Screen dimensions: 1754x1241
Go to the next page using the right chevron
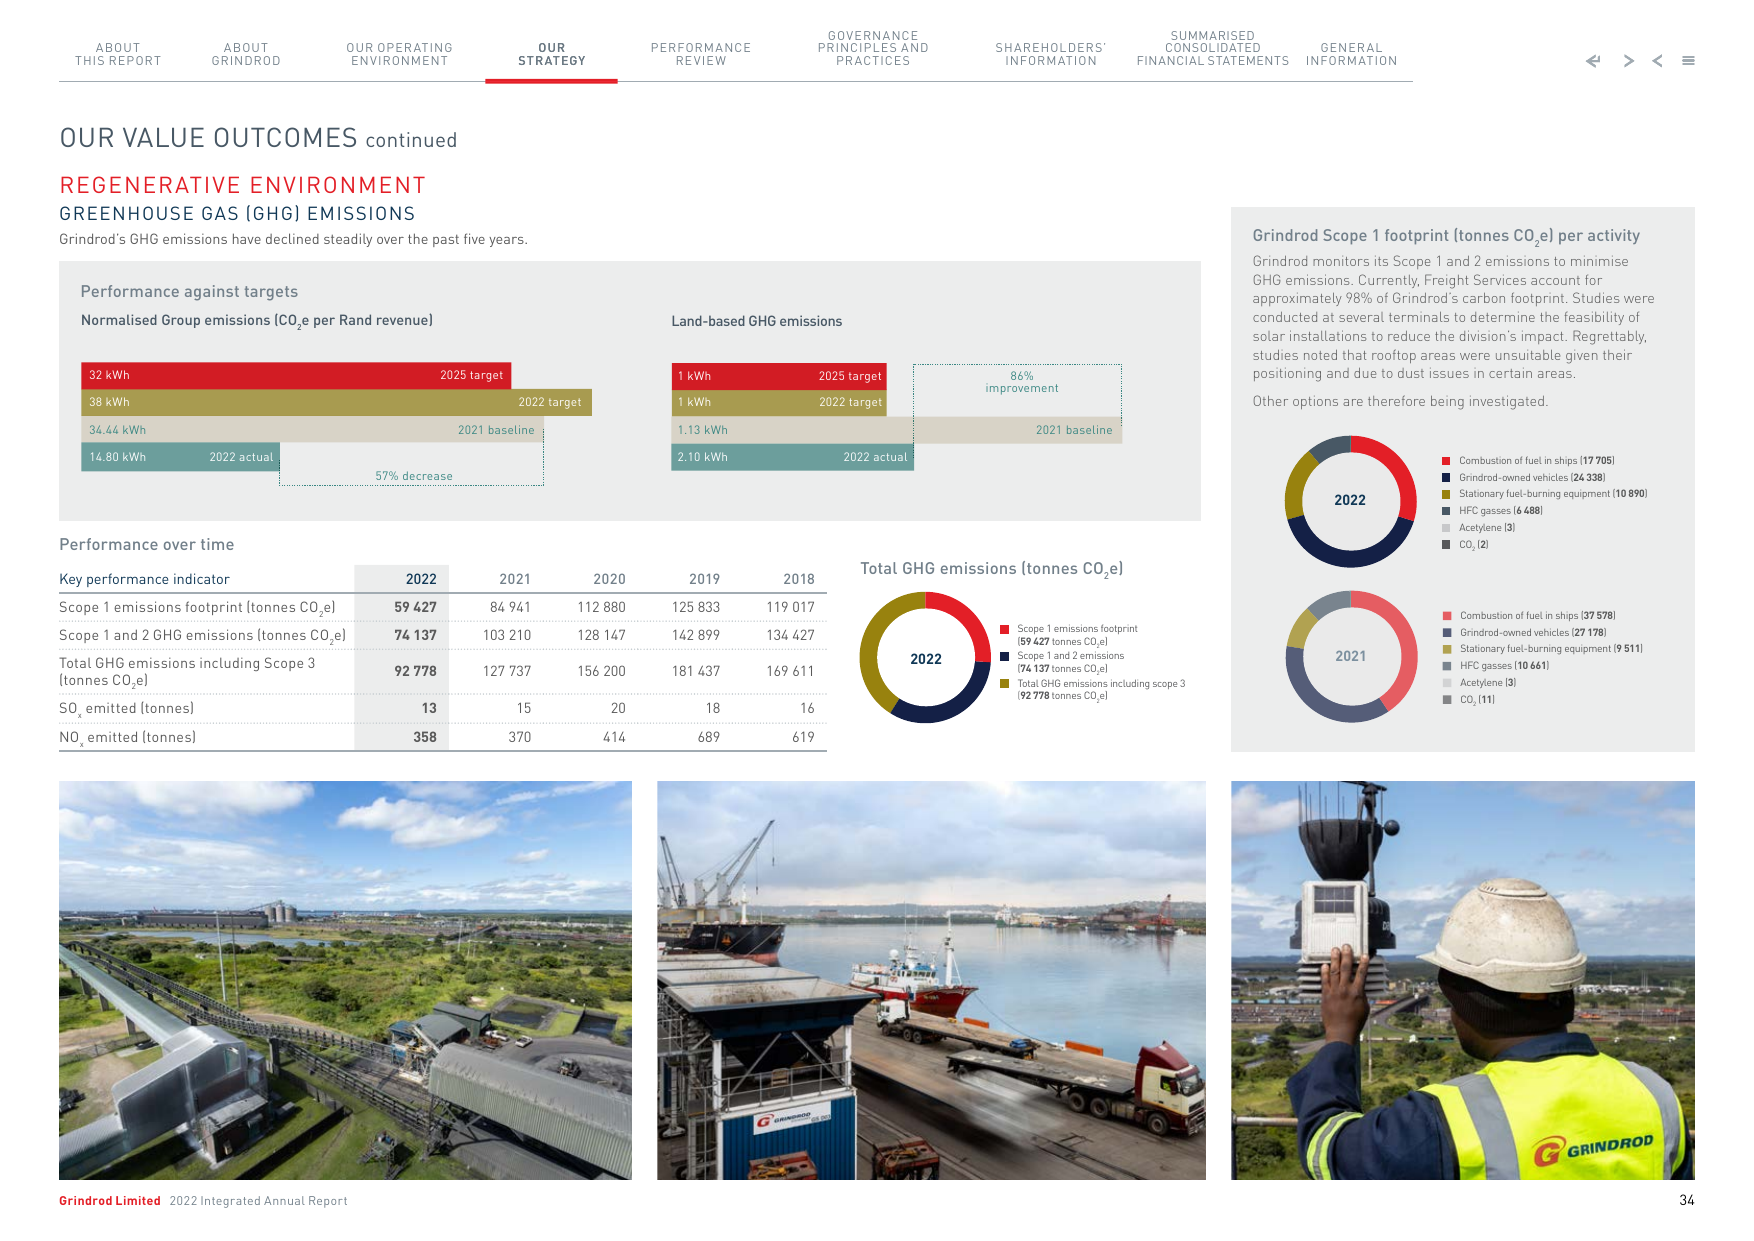pos(1628,61)
